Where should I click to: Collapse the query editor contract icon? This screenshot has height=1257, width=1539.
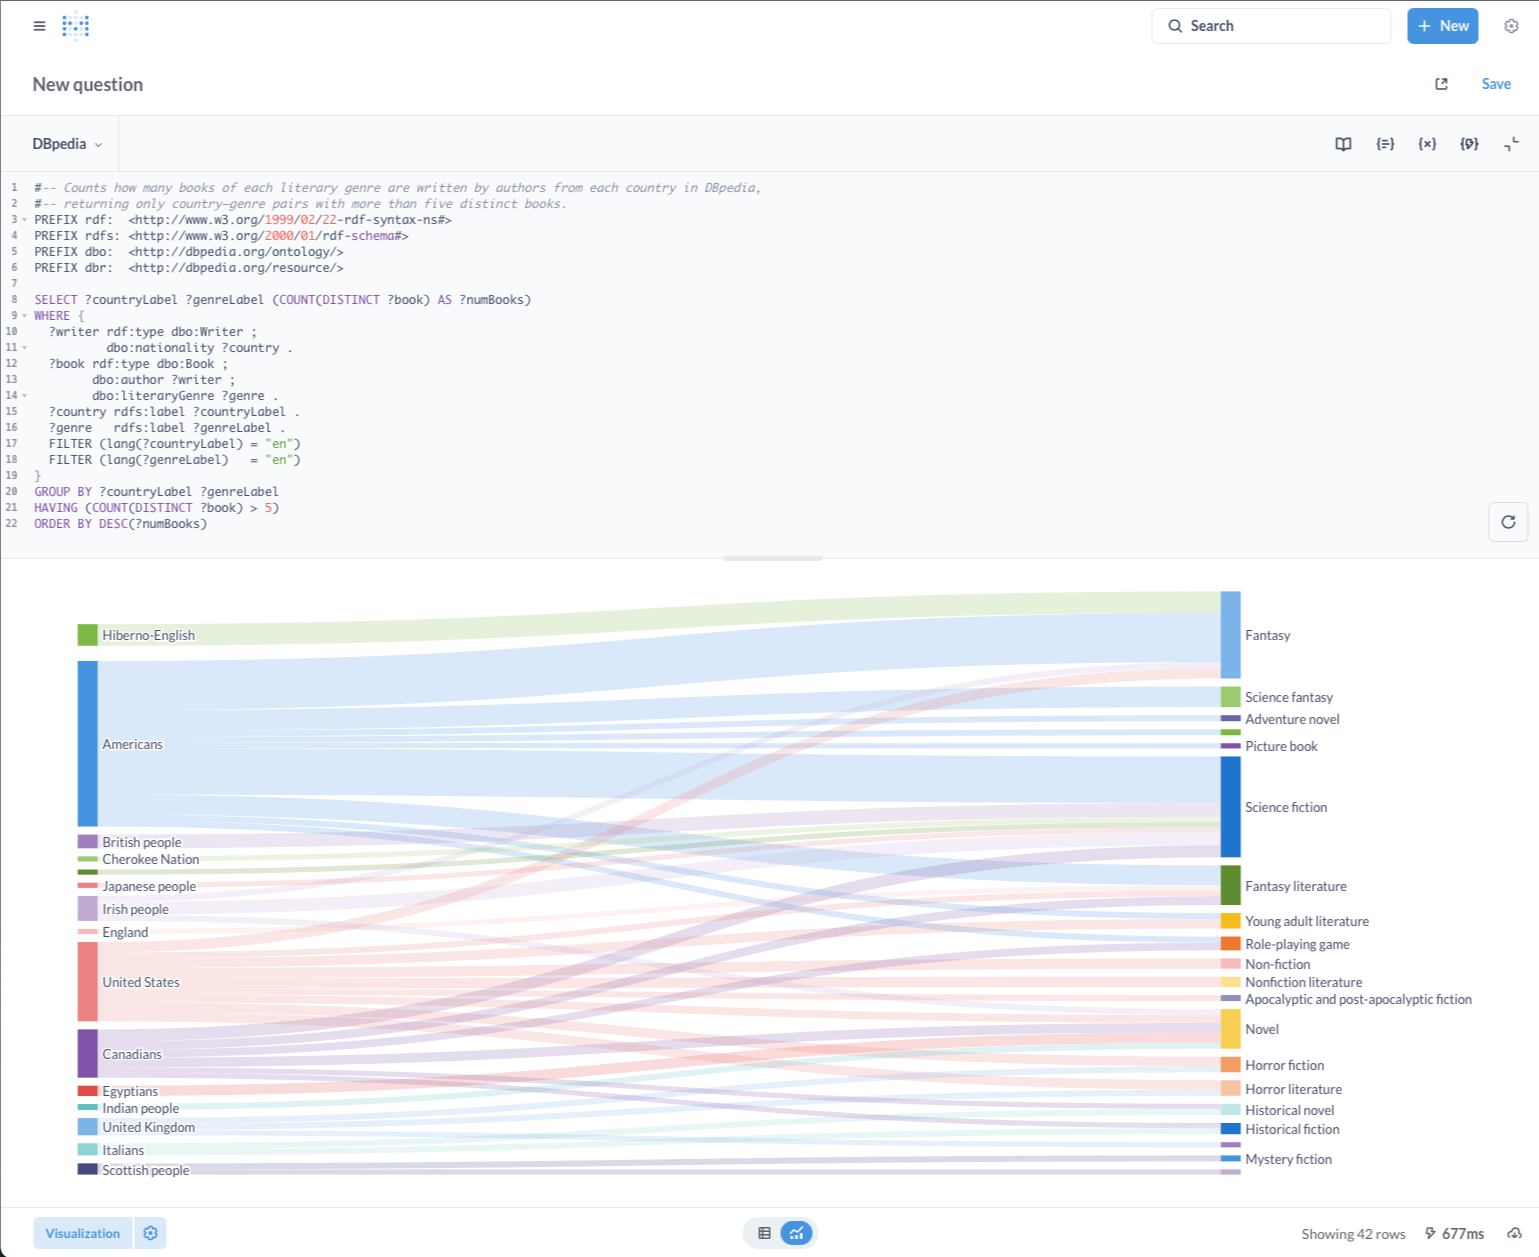(1511, 144)
